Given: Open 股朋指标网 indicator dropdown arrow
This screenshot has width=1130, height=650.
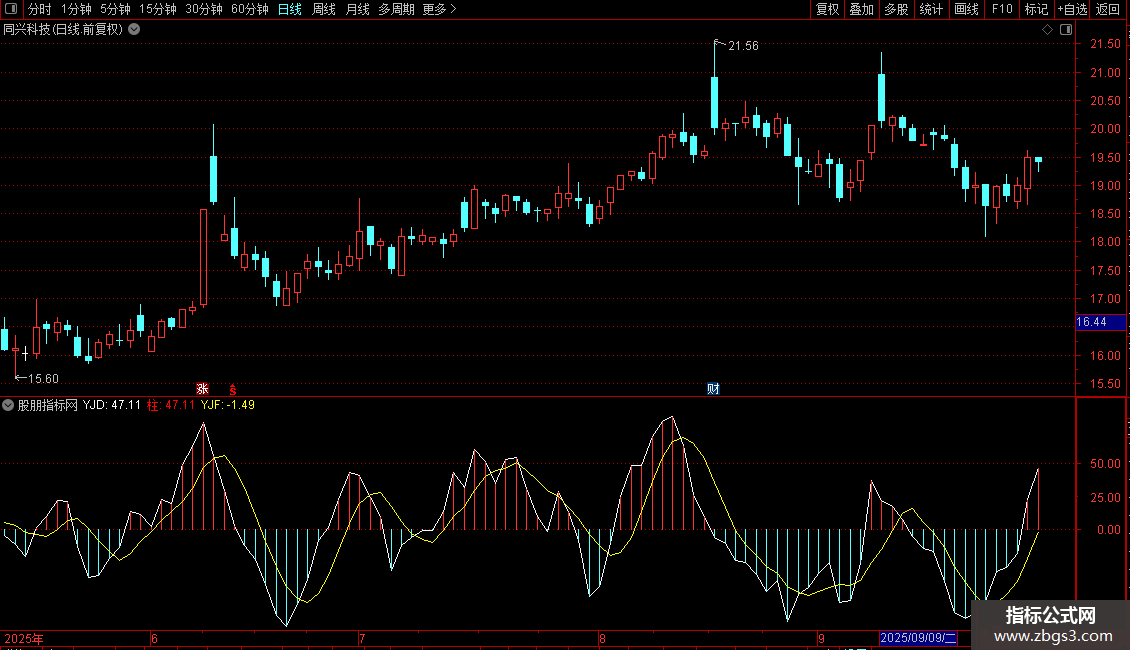Looking at the screenshot, I should pyautogui.click(x=8, y=405).
